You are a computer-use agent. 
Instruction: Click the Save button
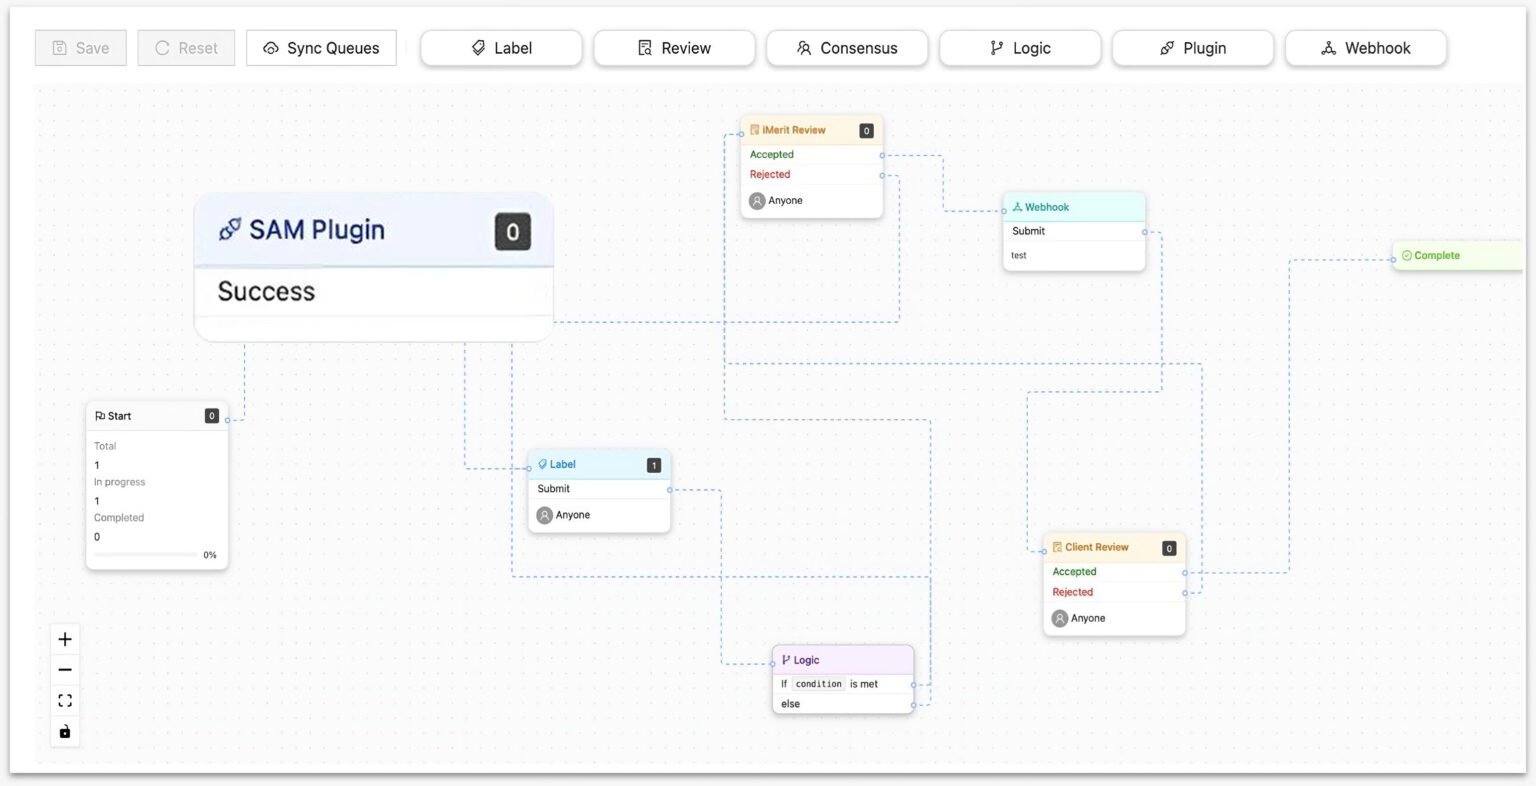pos(80,47)
